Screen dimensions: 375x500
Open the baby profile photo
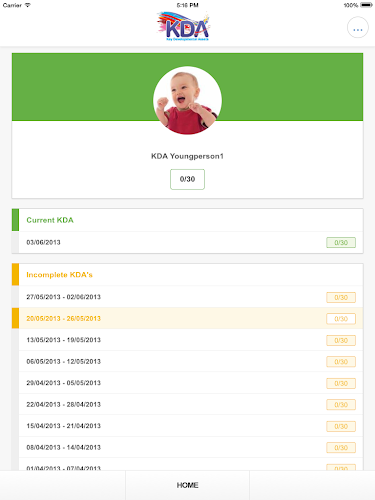click(x=187, y=100)
